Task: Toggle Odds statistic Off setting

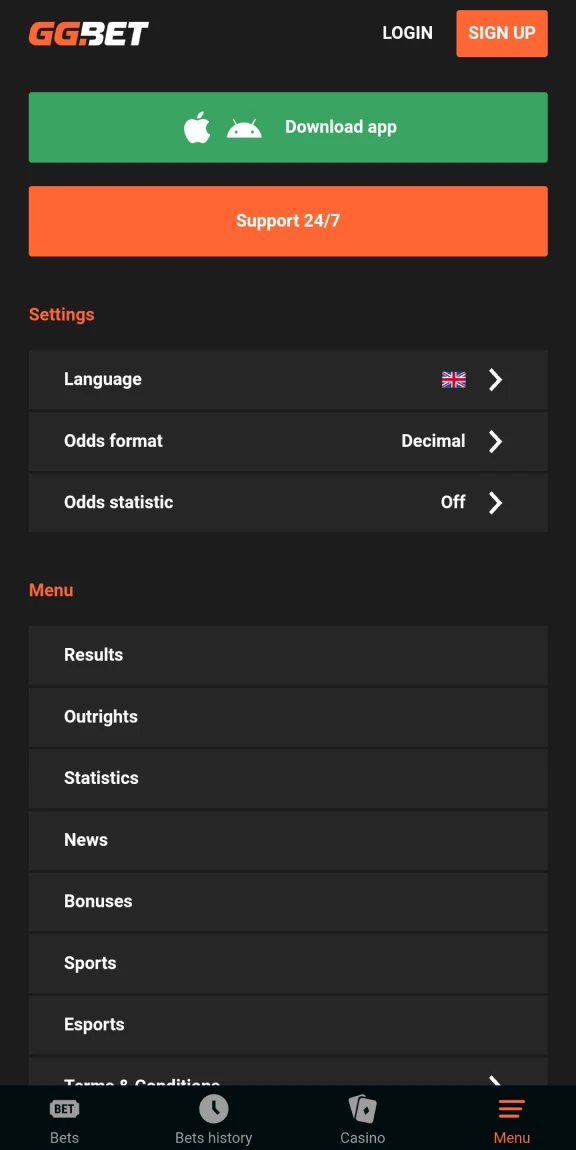Action: click(x=453, y=502)
